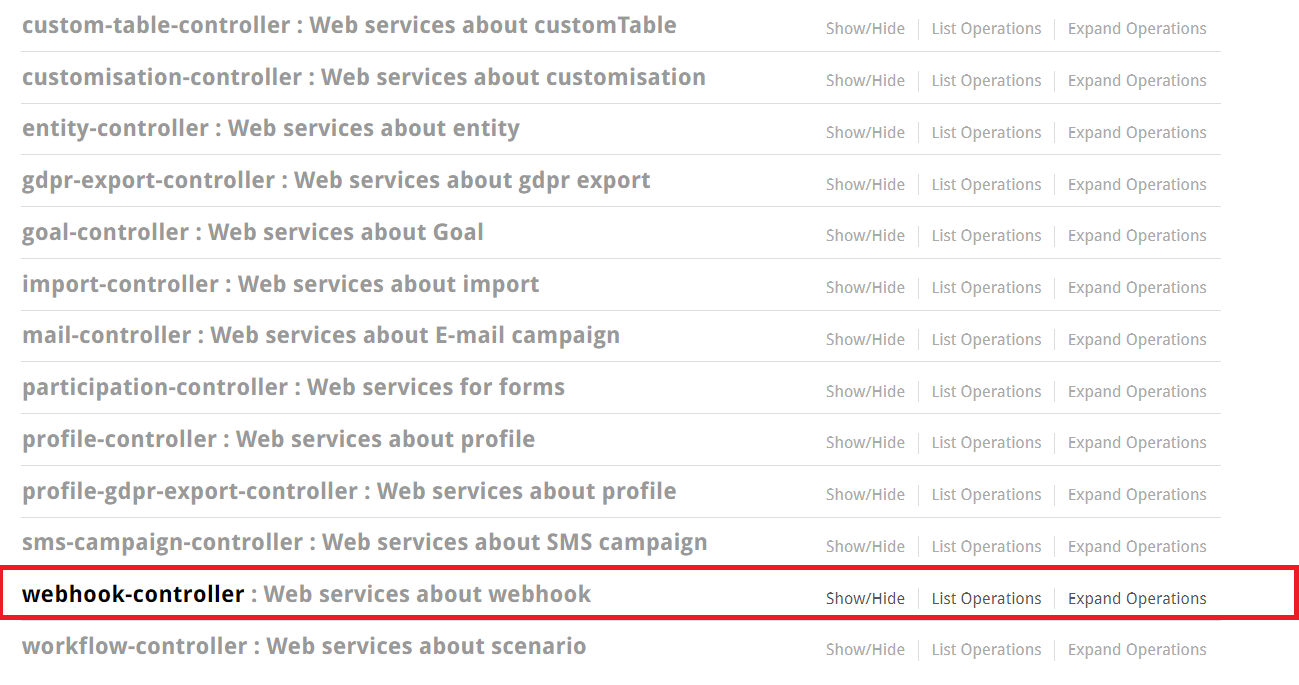
Task: Open the gdpr-export-controller heading
Action: pos(148,180)
